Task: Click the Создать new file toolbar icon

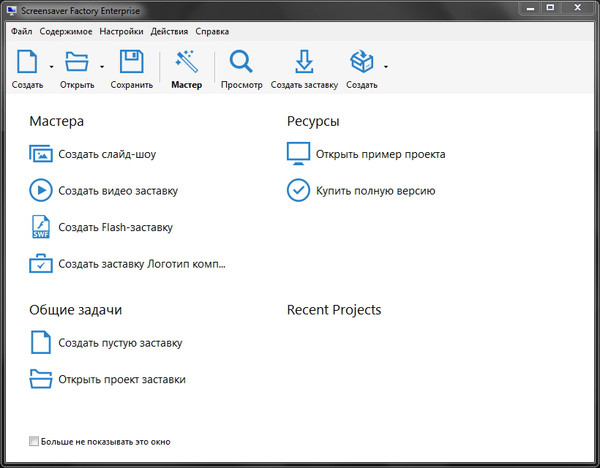Action: 28,63
